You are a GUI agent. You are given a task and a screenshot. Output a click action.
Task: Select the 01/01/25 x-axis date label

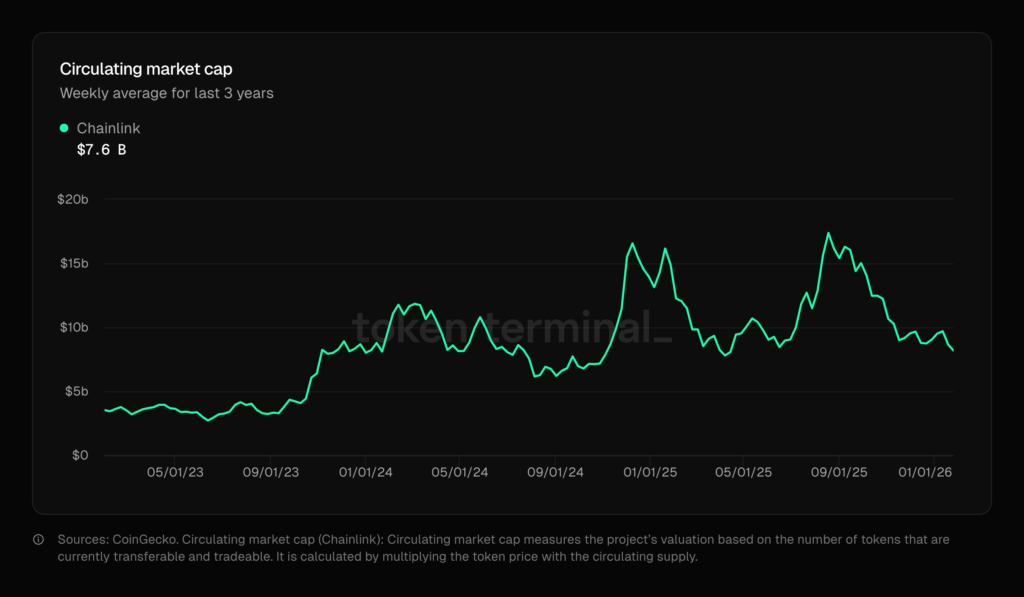650,473
